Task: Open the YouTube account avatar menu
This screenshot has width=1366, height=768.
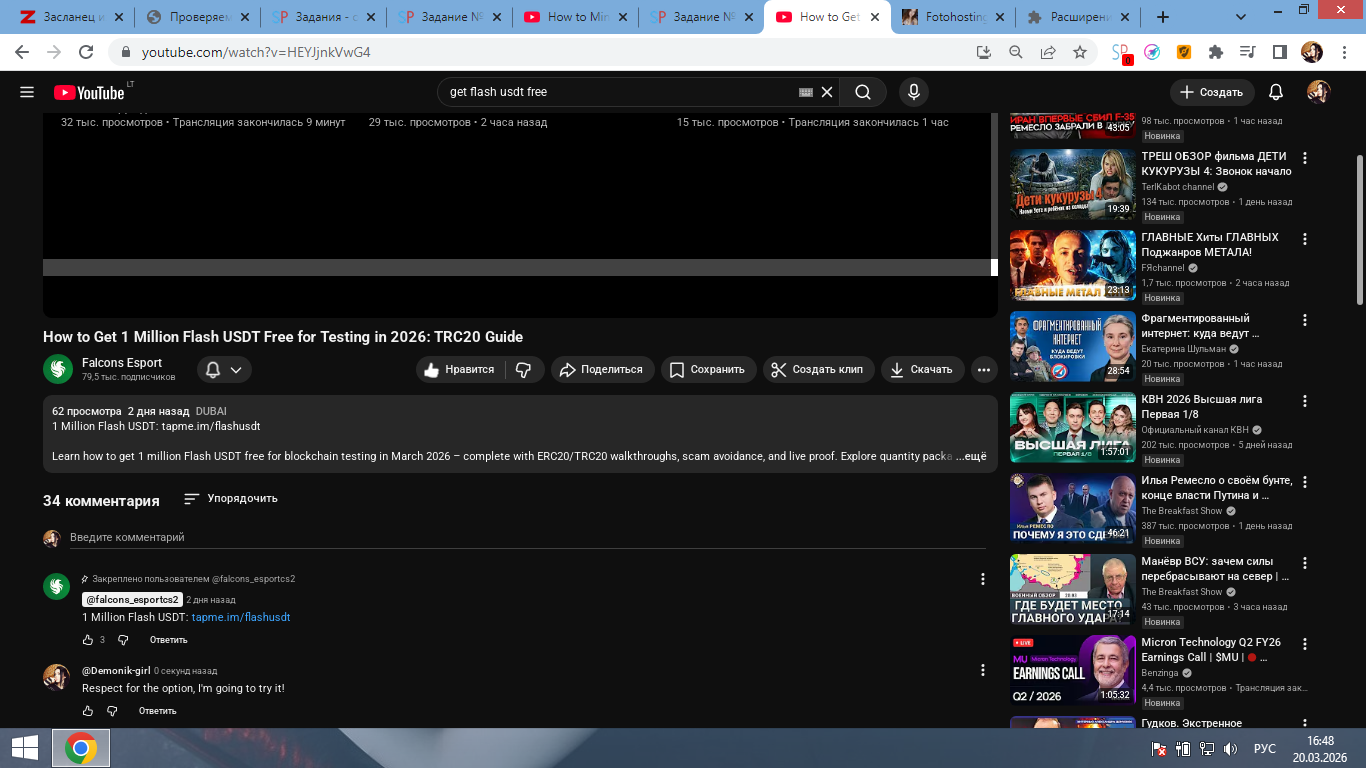Action: pyautogui.click(x=1319, y=92)
